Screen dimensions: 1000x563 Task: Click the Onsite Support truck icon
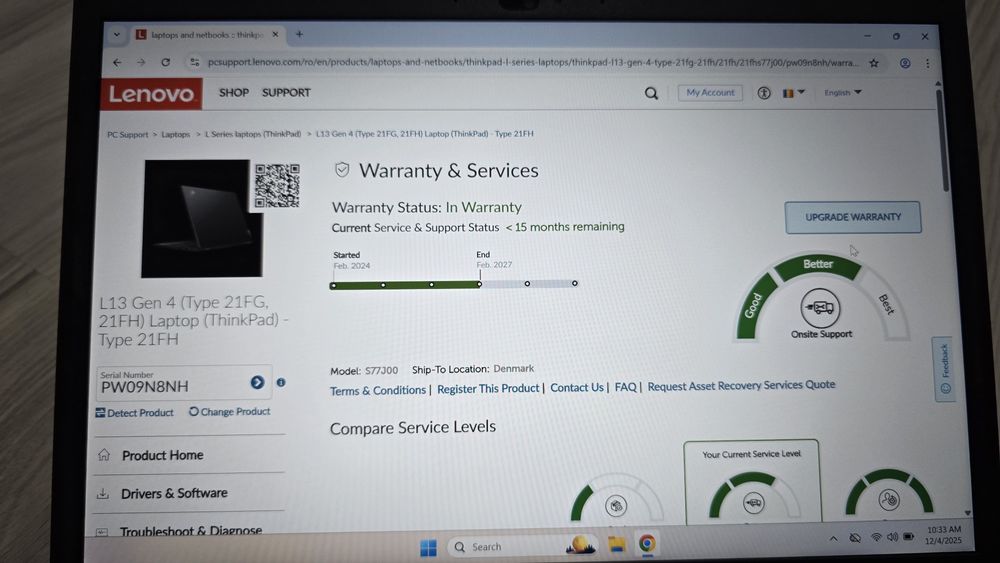click(x=820, y=308)
